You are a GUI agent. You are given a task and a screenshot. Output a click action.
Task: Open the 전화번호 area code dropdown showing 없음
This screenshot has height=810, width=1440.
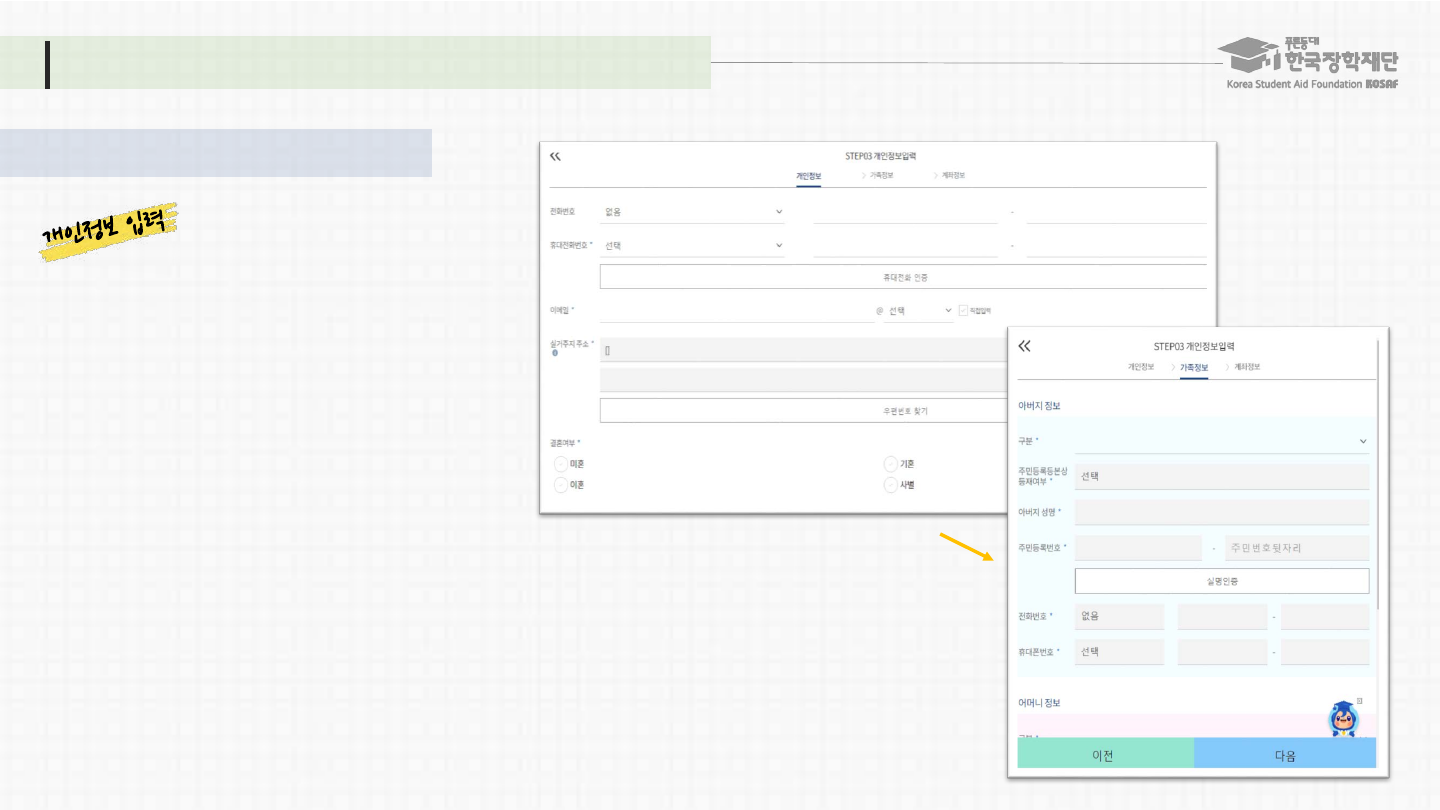(x=693, y=212)
